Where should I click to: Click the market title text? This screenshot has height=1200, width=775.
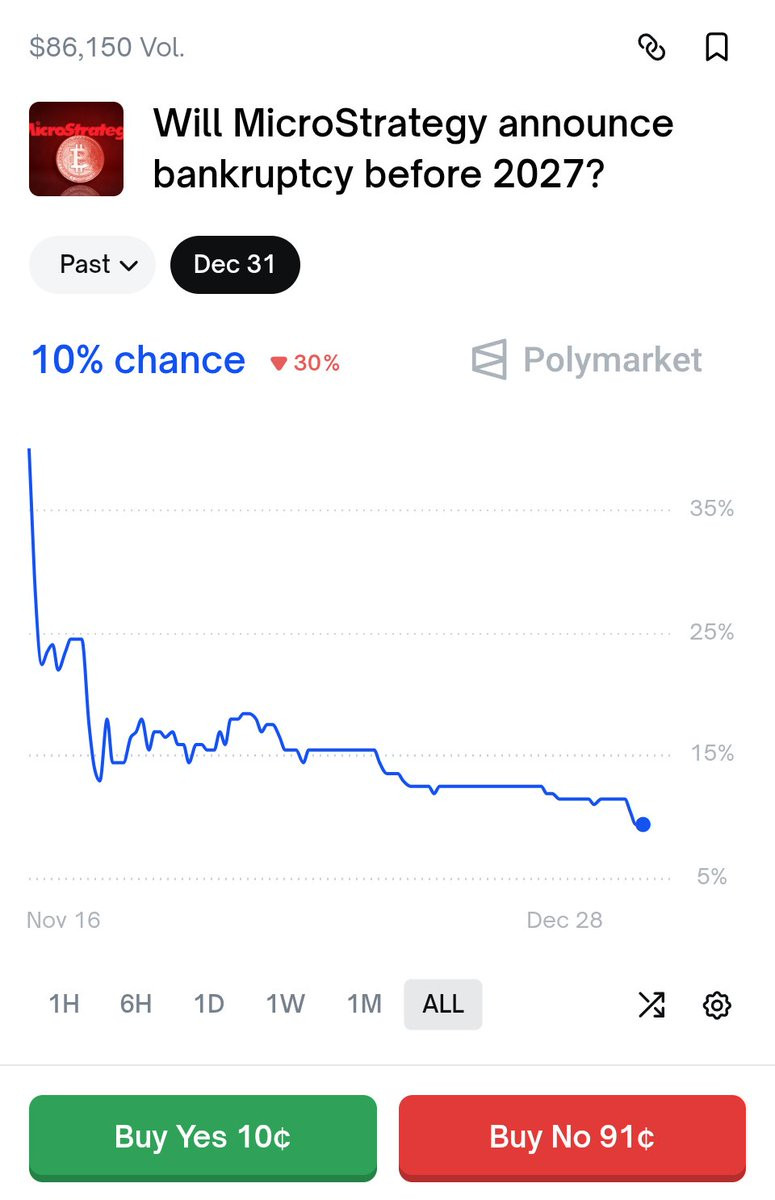pos(413,149)
